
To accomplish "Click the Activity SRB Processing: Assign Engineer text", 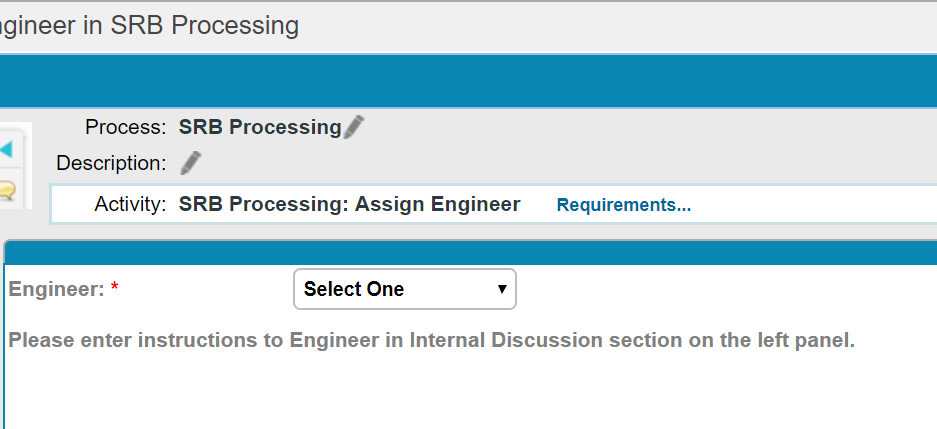I will click(x=350, y=204).
